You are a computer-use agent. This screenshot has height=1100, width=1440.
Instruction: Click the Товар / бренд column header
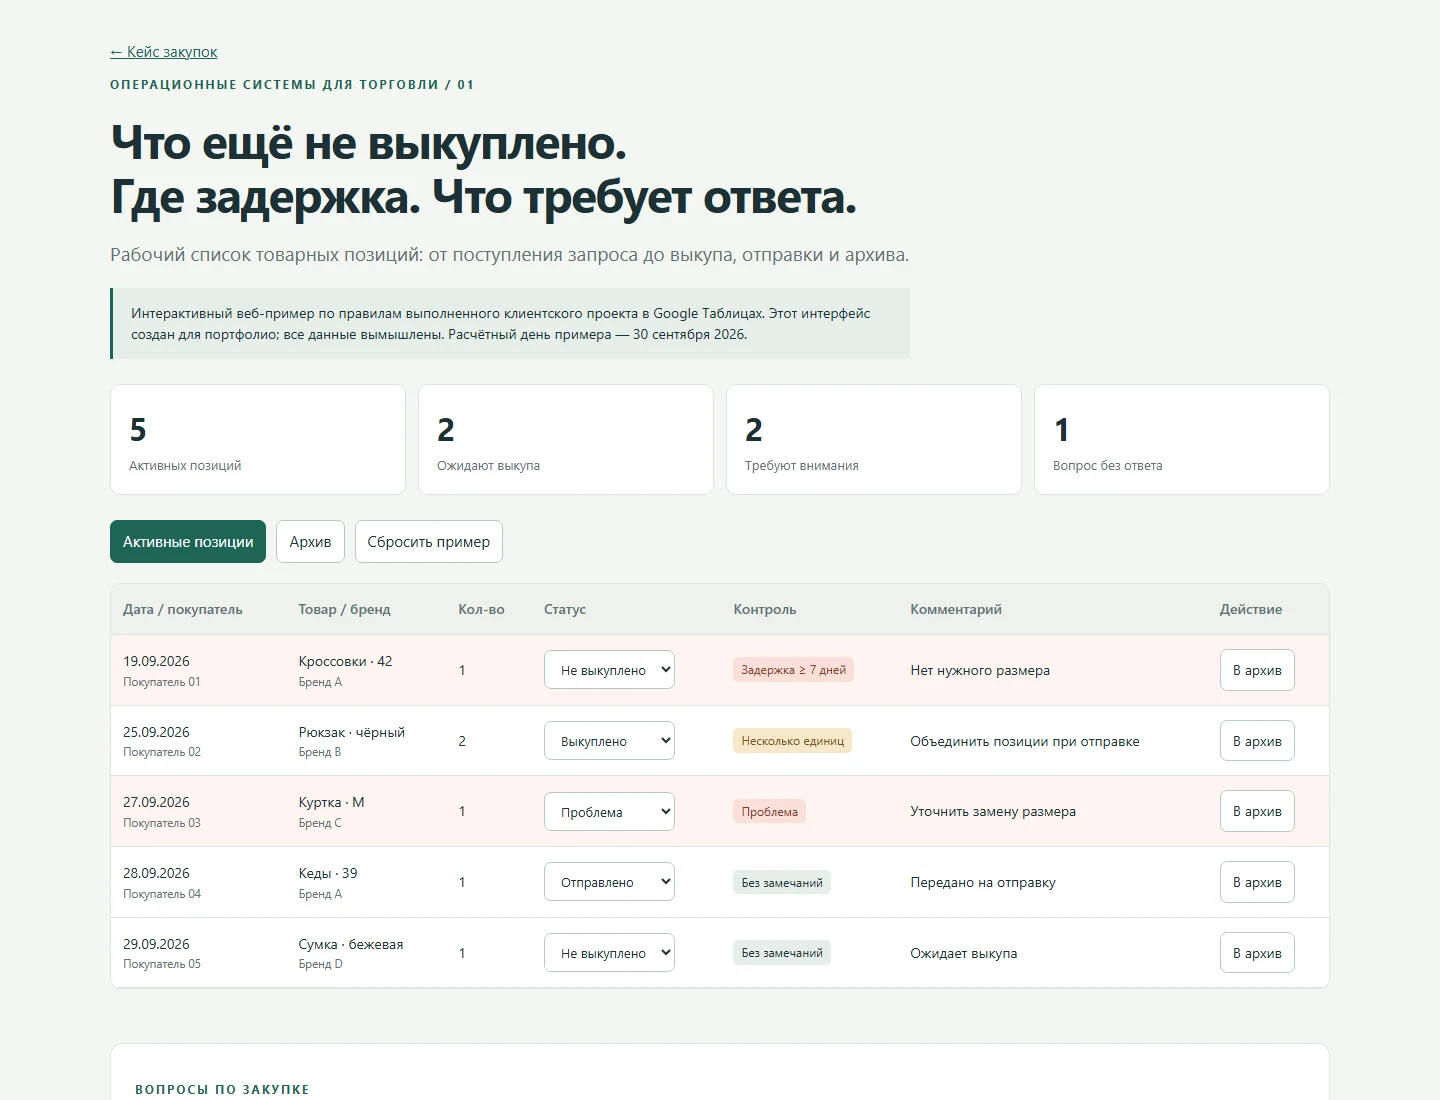[x=345, y=609]
